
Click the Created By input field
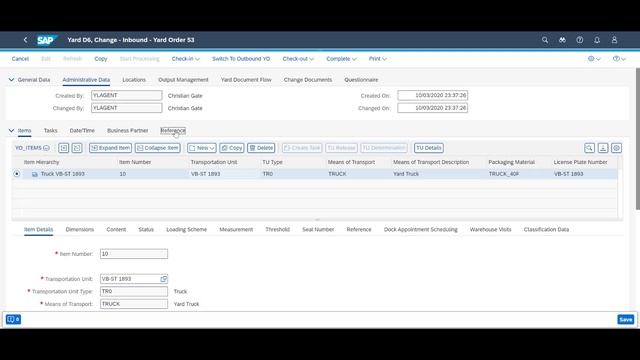[127, 96]
